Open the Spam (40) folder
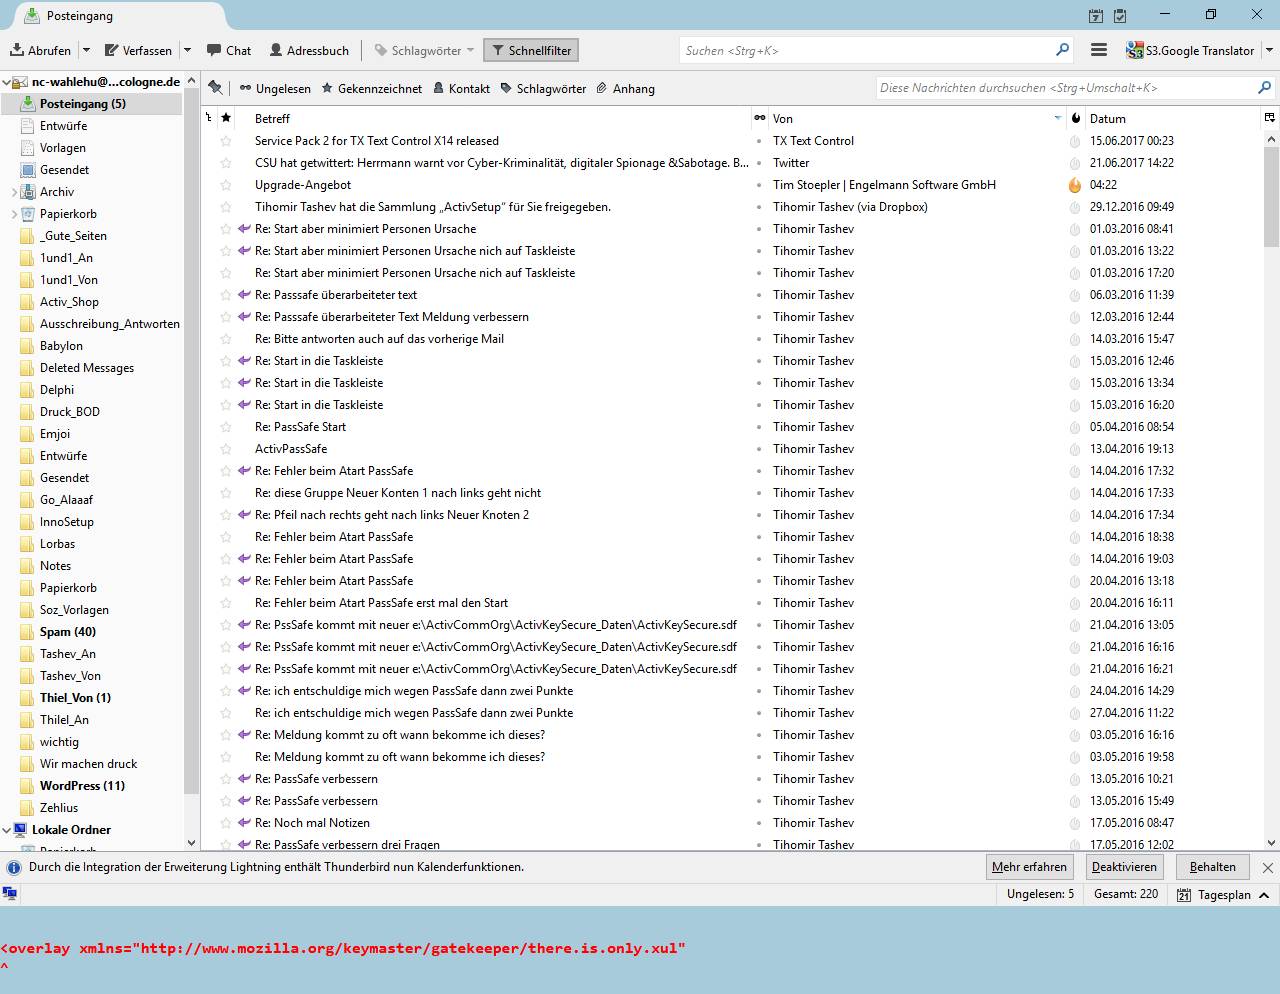 (x=67, y=632)
